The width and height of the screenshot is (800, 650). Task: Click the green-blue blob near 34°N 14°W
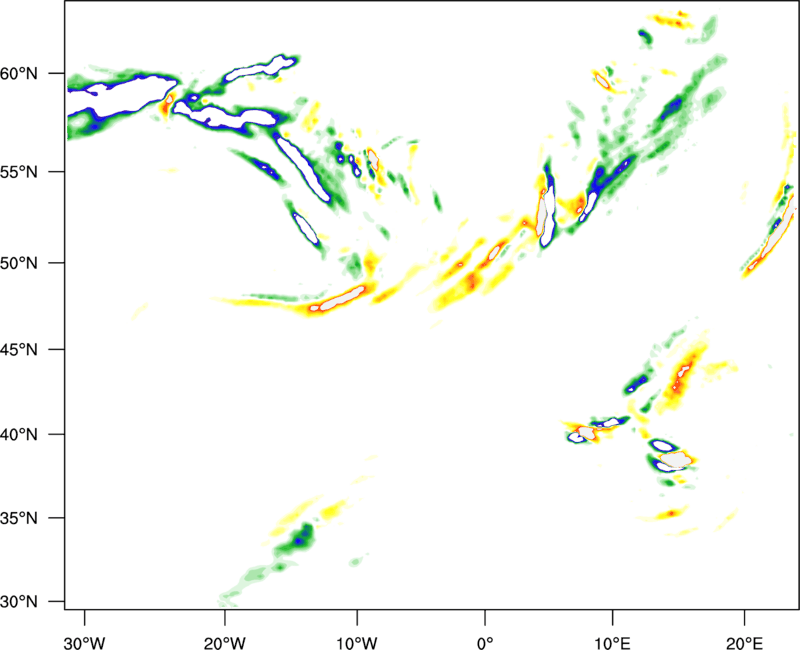297,540
